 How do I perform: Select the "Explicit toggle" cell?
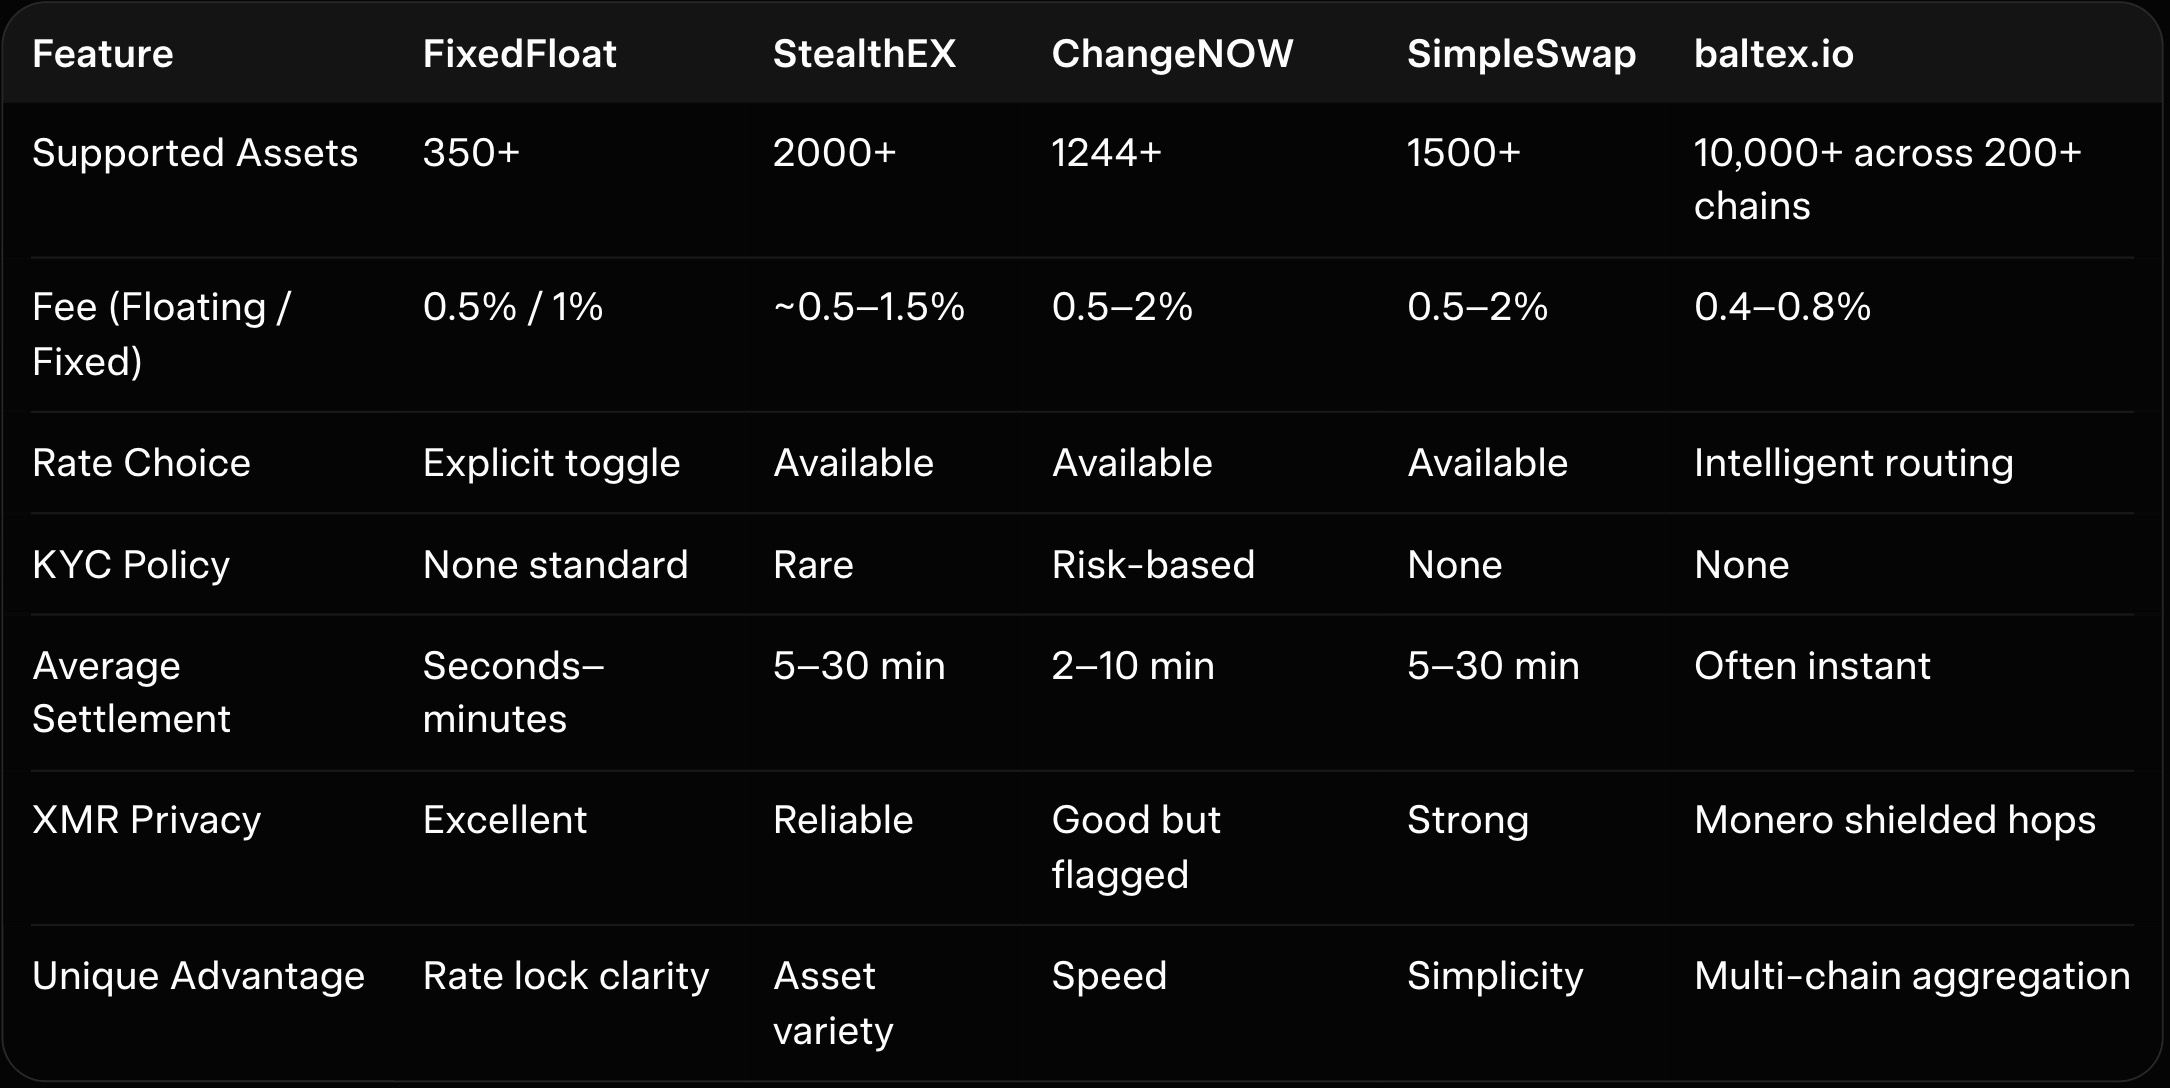pyautogui.click(x=551, y=463)
